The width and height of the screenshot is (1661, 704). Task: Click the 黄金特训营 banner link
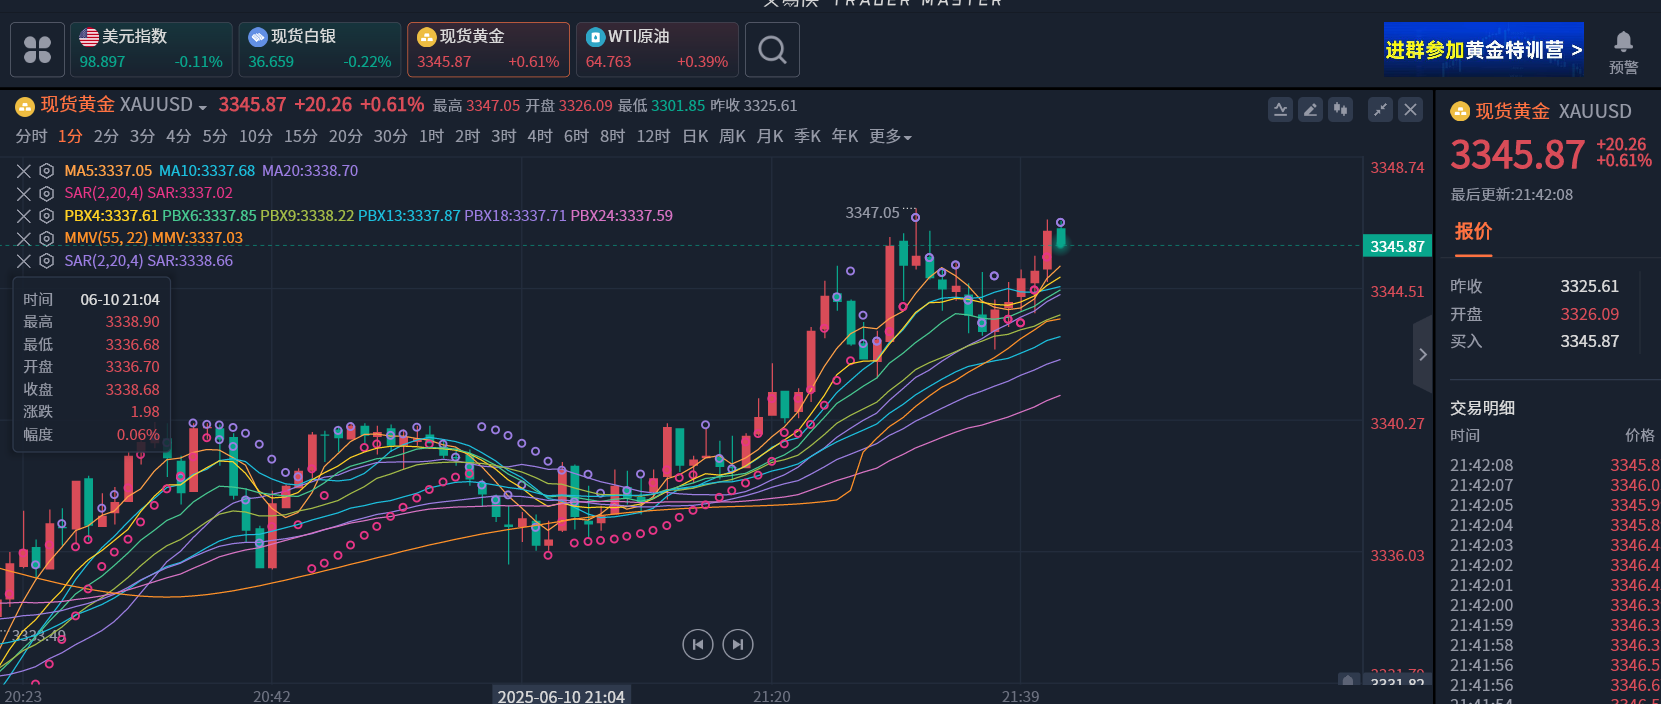tap(1483, 50)
